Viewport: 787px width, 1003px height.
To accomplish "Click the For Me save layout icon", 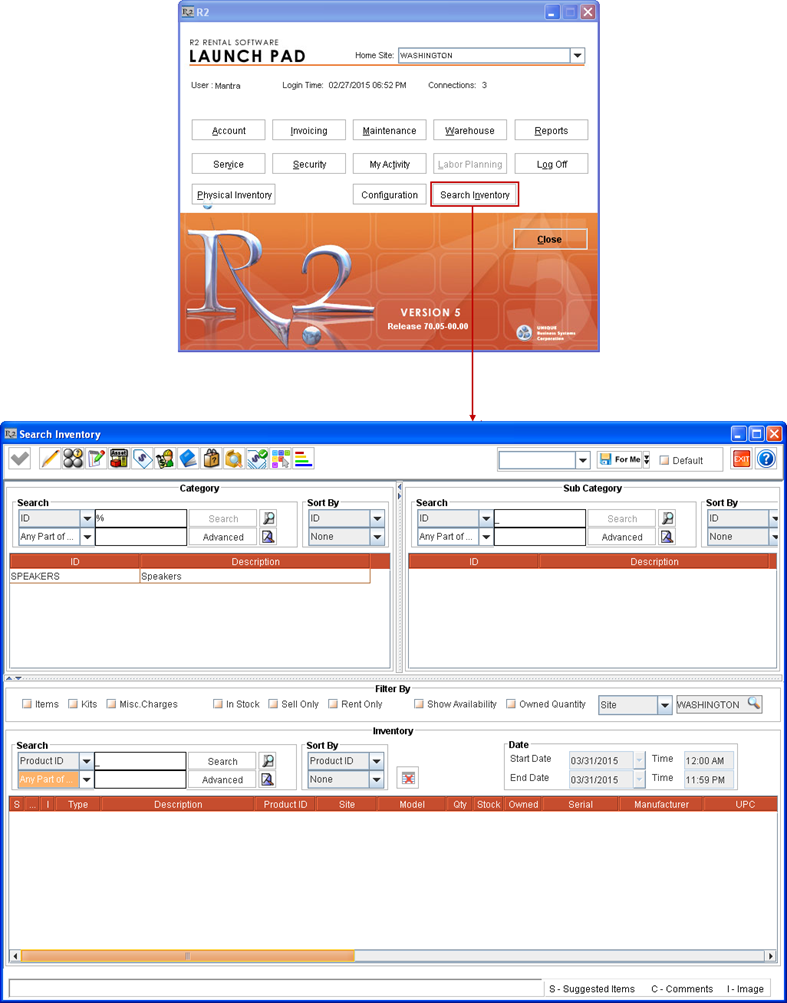I will pyautogui.click(x=619, y=459).
